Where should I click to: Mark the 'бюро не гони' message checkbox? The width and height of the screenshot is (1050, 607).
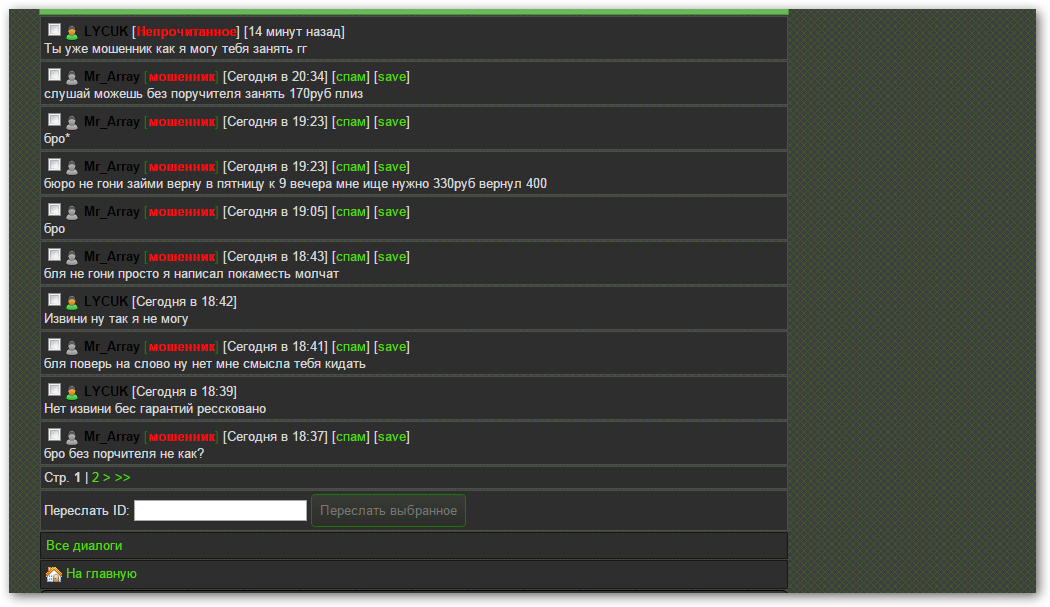pos(54,164)
